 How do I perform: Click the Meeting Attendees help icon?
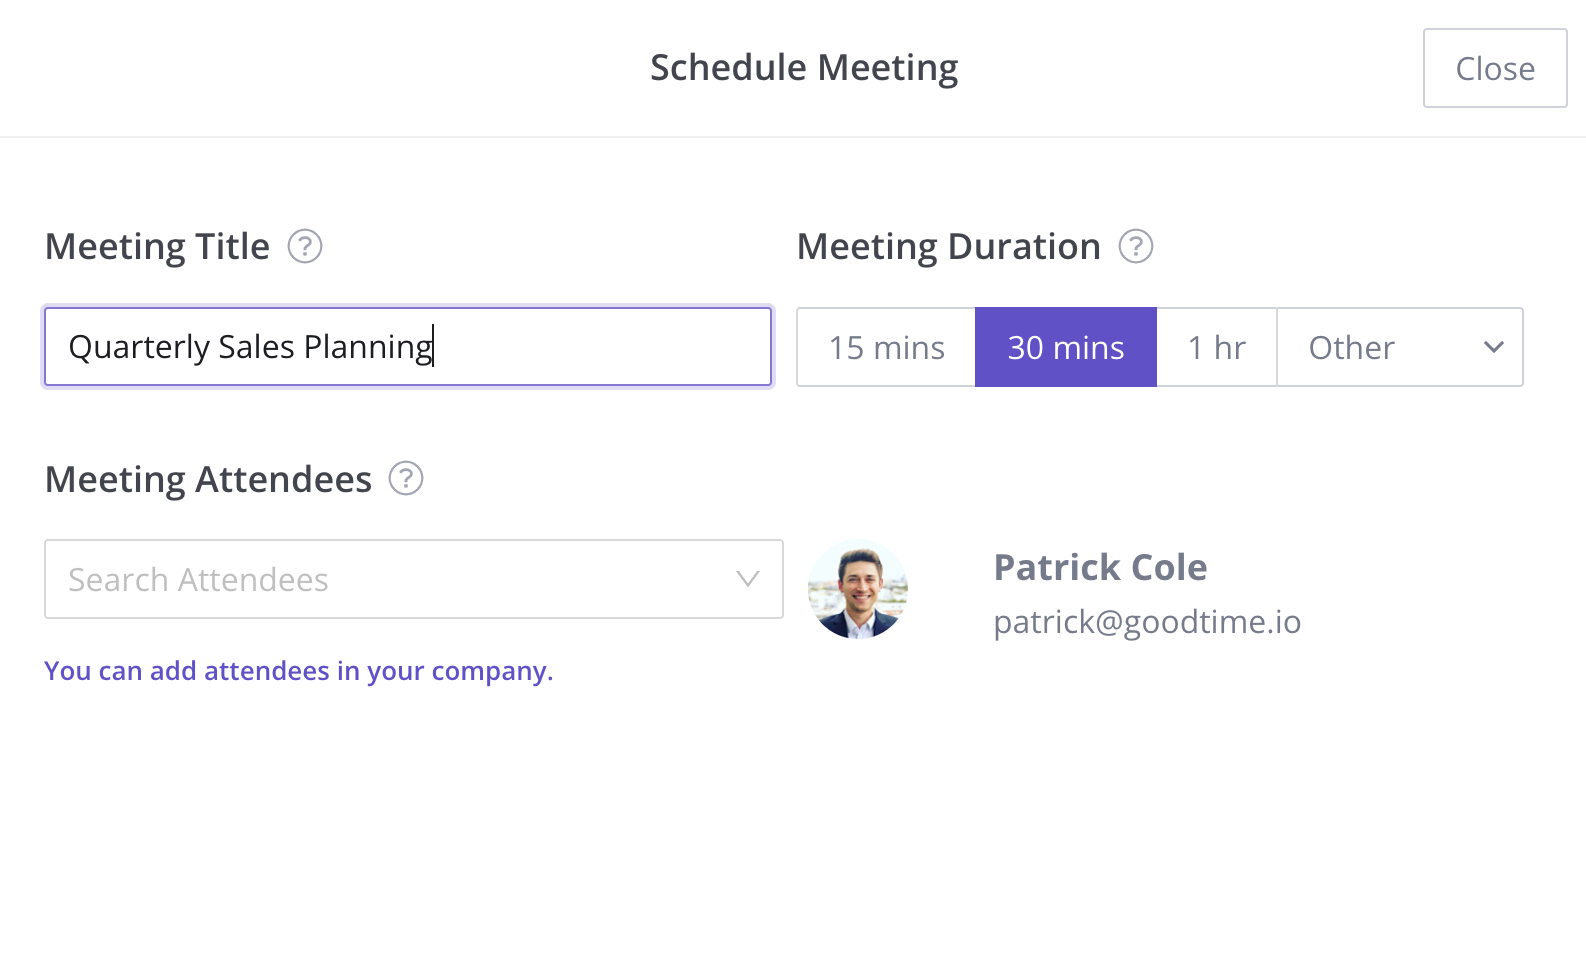(406, 479)
